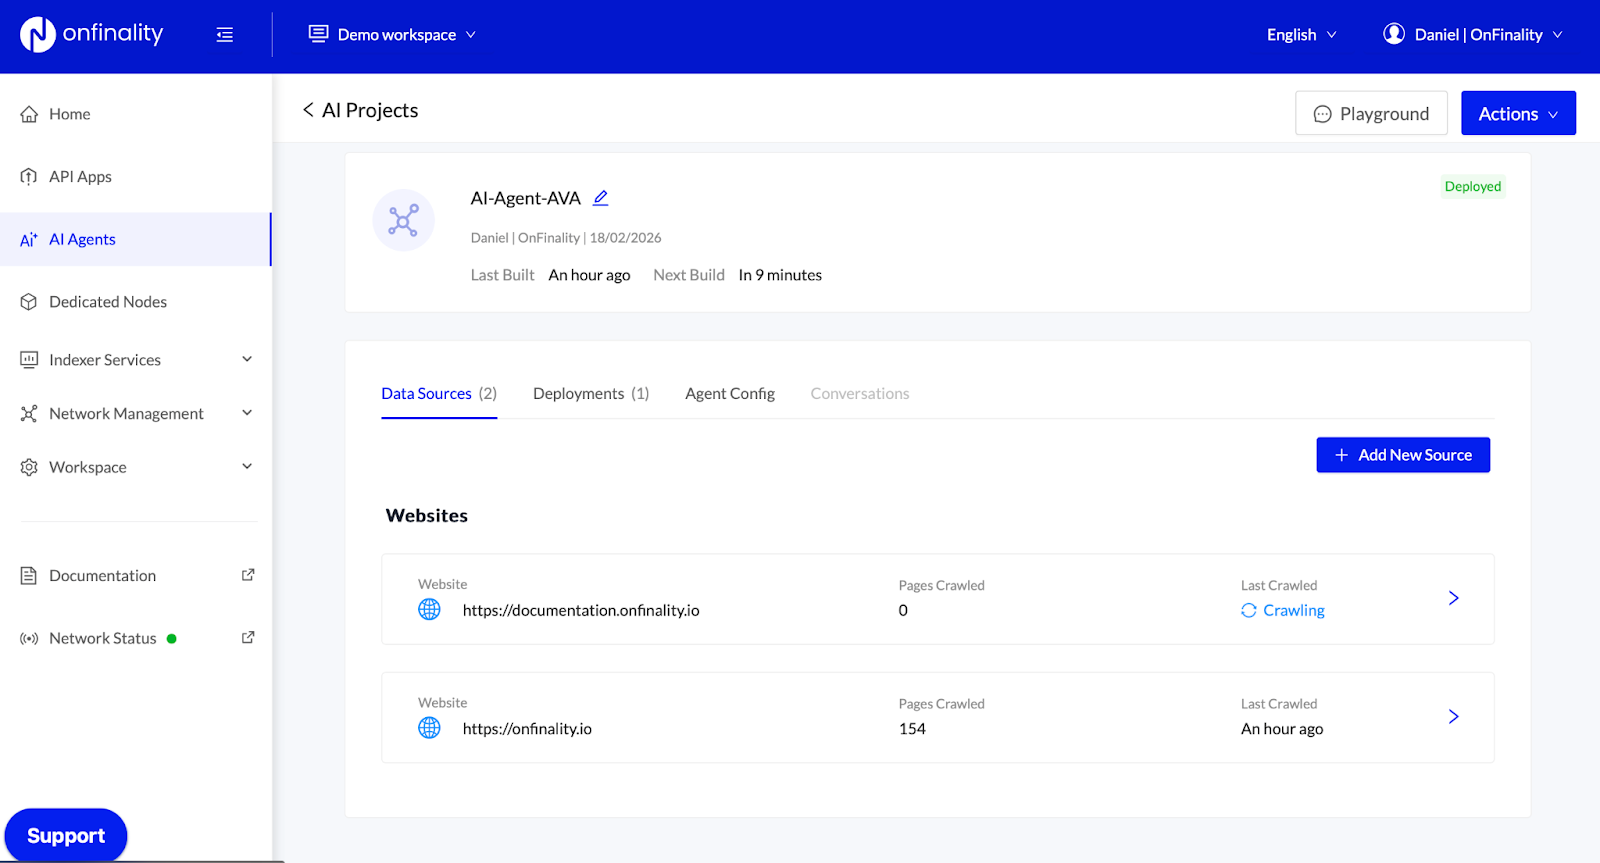Click the Crawling spinner icon
The height and width of the screenshot is (863, 1600).
point(1249,610)
